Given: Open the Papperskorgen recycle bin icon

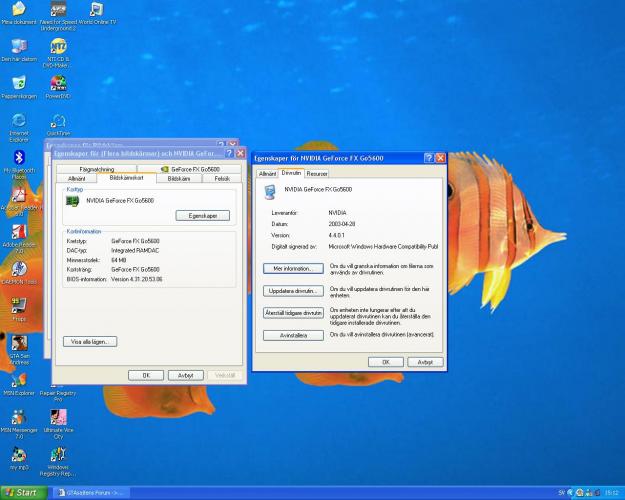Looking at the screenshot, I should (x=19, y=84).
